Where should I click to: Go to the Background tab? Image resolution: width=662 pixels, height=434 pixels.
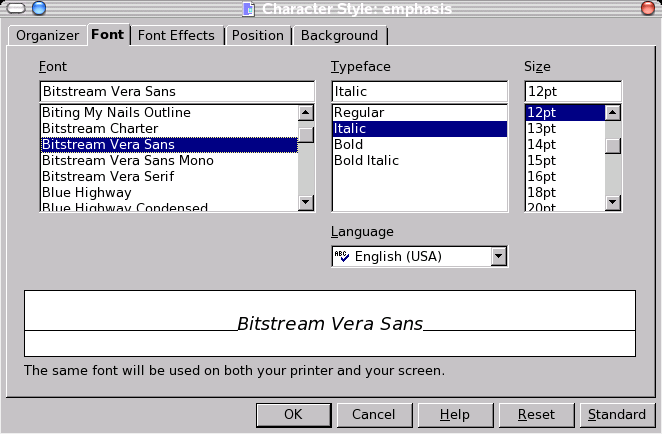[x=339, y=35]
